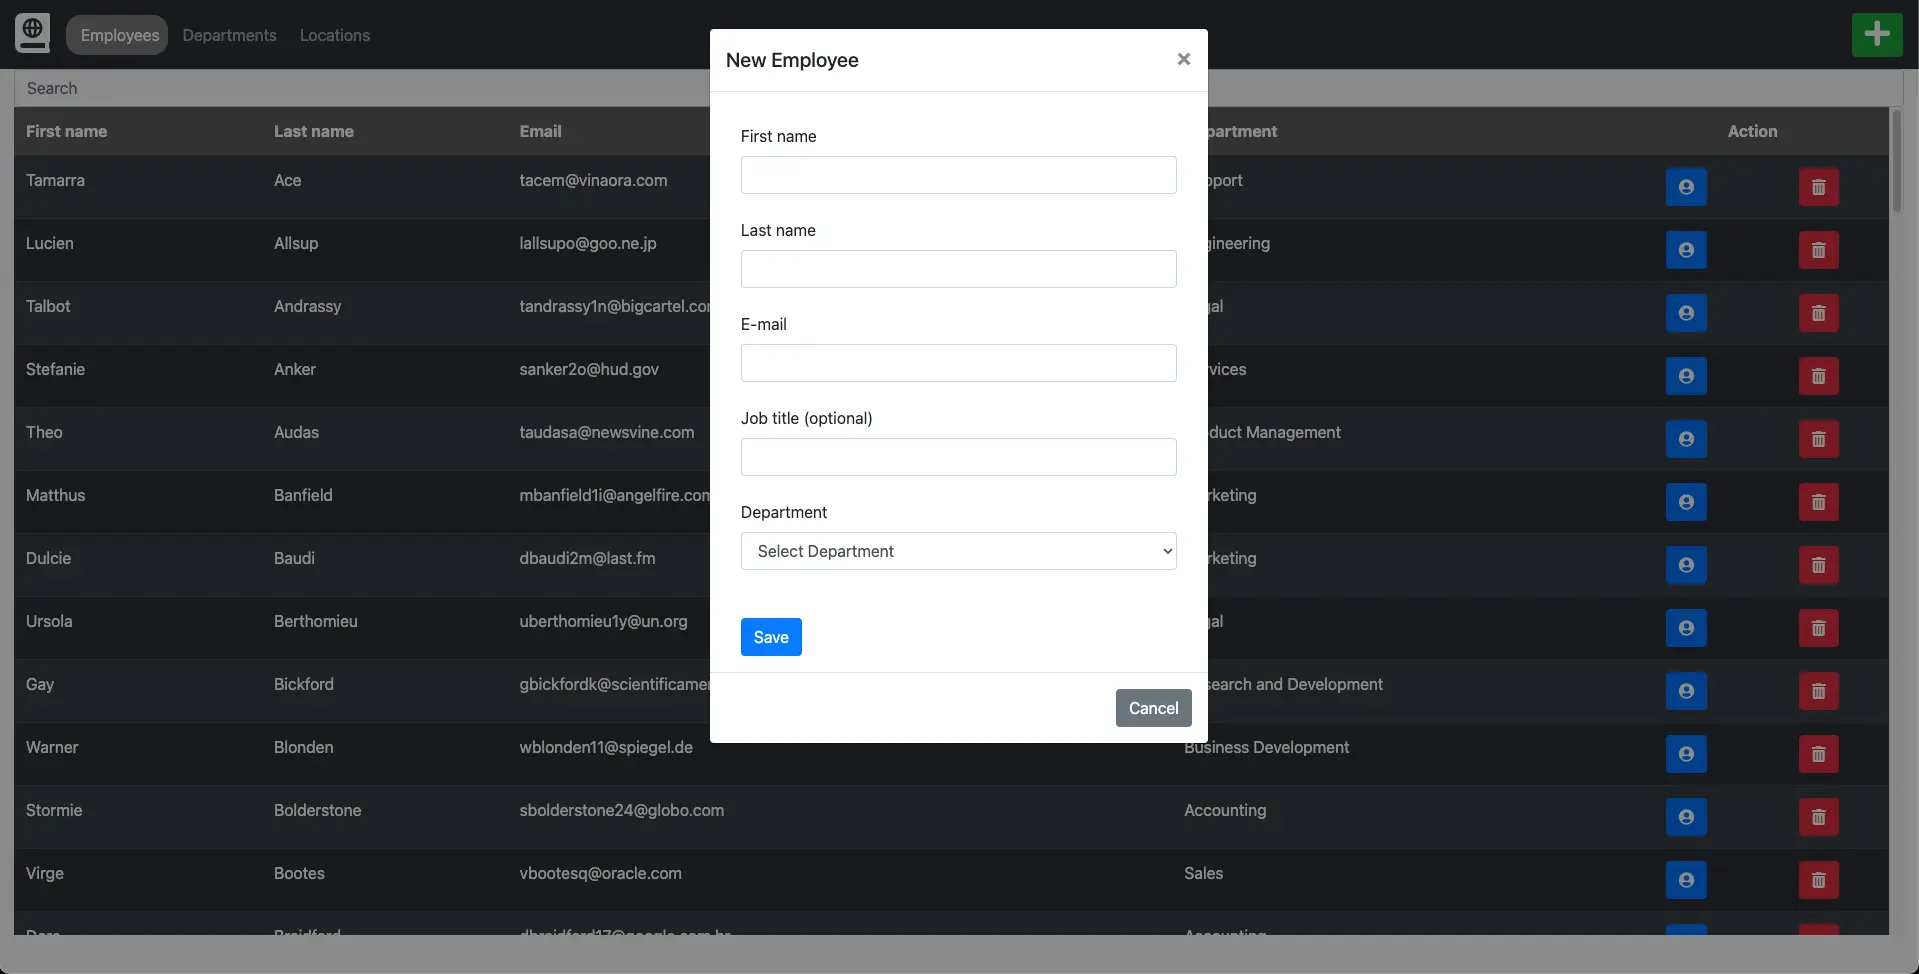Screen dimensions: 1919x974
Task: Delete Lucien Allsup with trash icon
Action: click(1817, 250)
